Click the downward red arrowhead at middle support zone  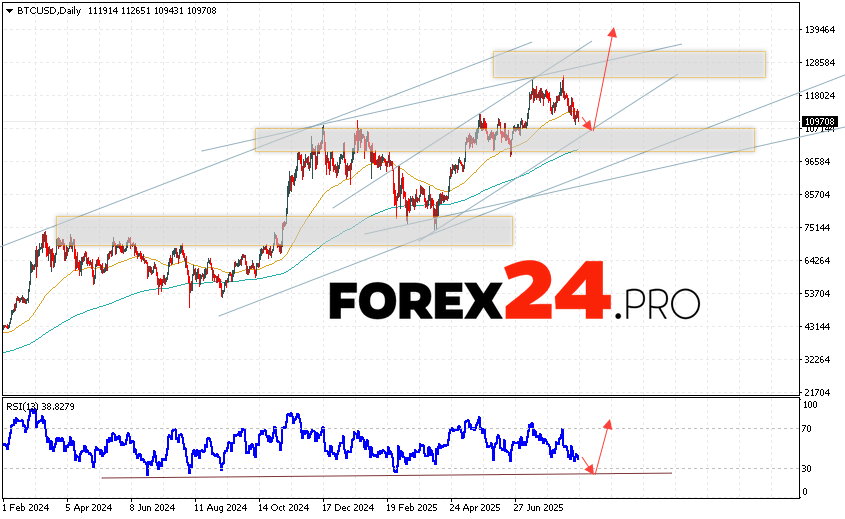click(590, 127)
